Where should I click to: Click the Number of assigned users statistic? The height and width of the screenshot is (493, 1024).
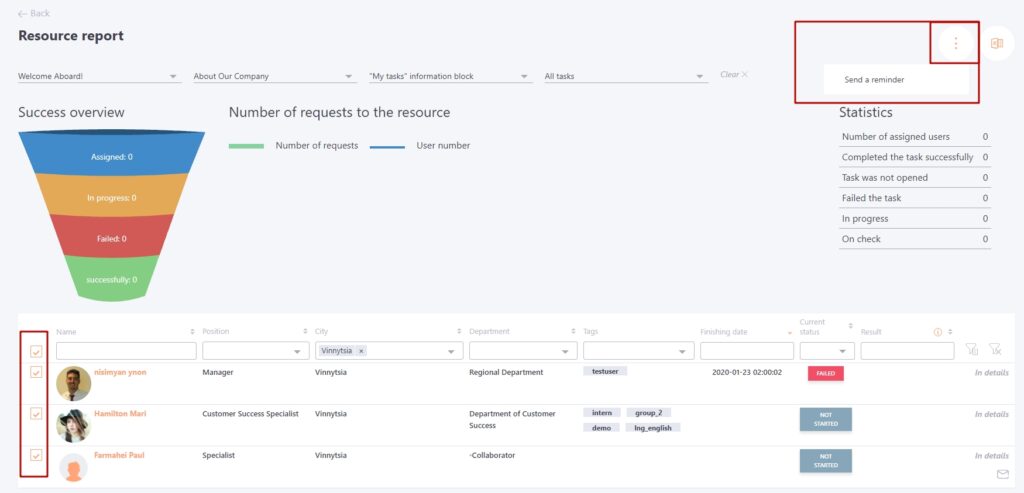[x=914, y=137]
